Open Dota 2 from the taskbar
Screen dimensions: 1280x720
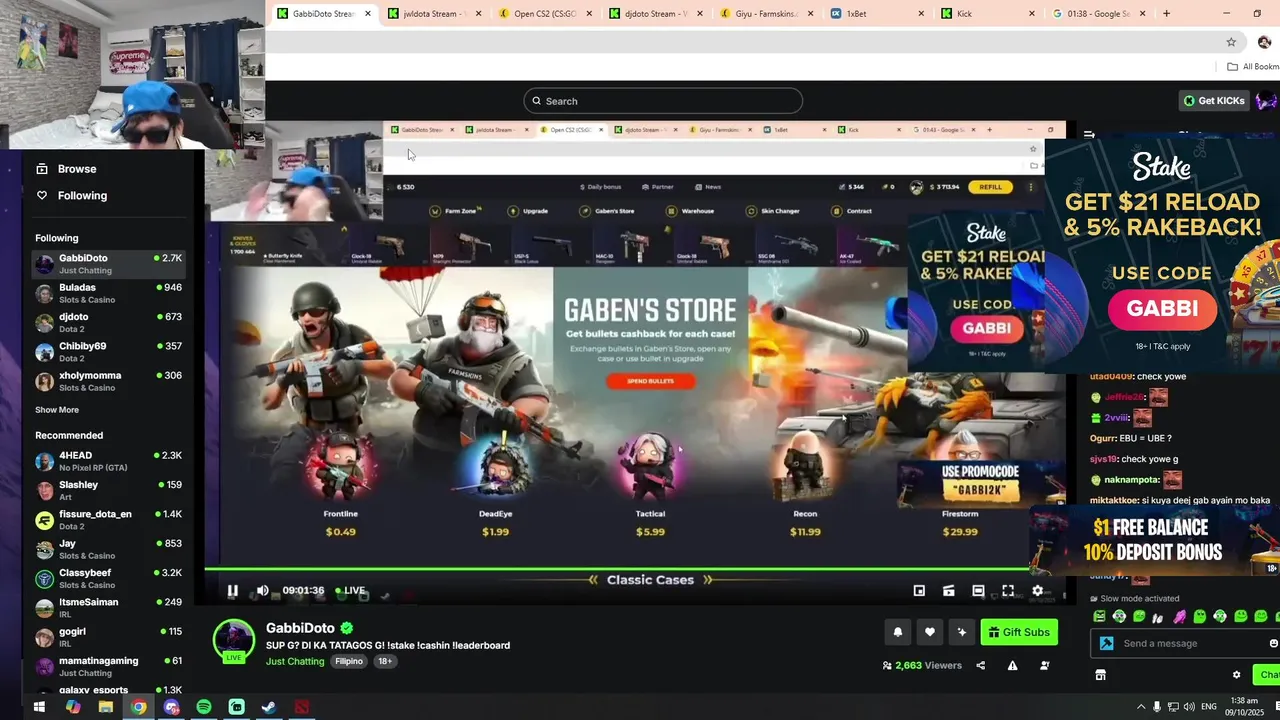pyautogui.click(x=302, y=707)
